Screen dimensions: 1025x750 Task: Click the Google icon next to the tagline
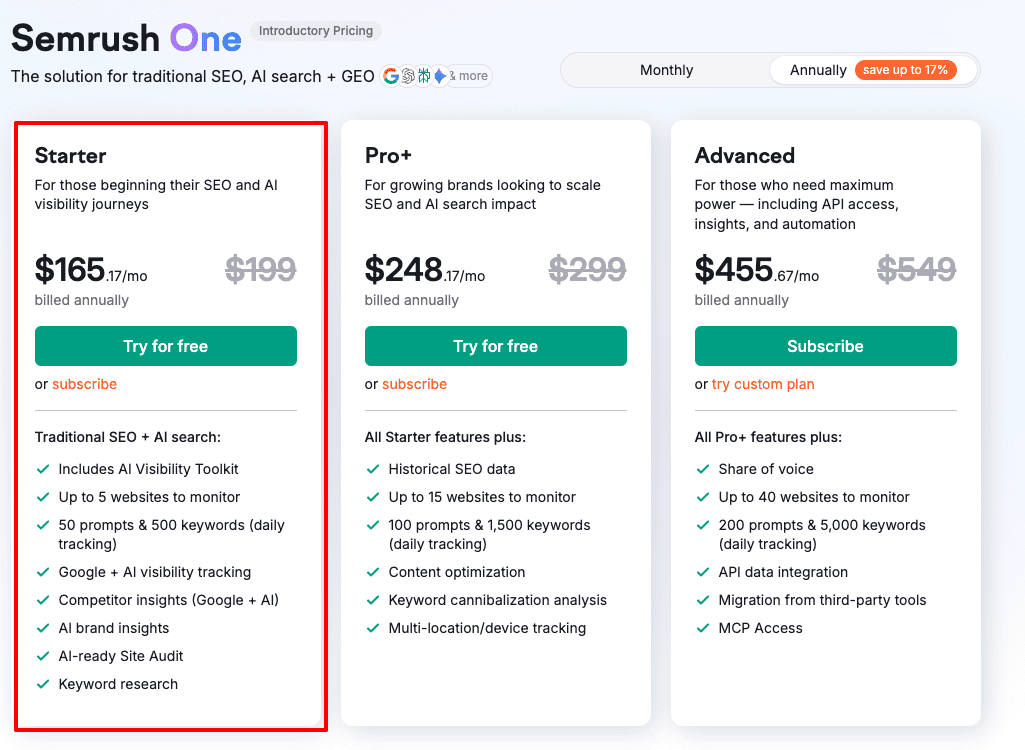pos(391,75)
